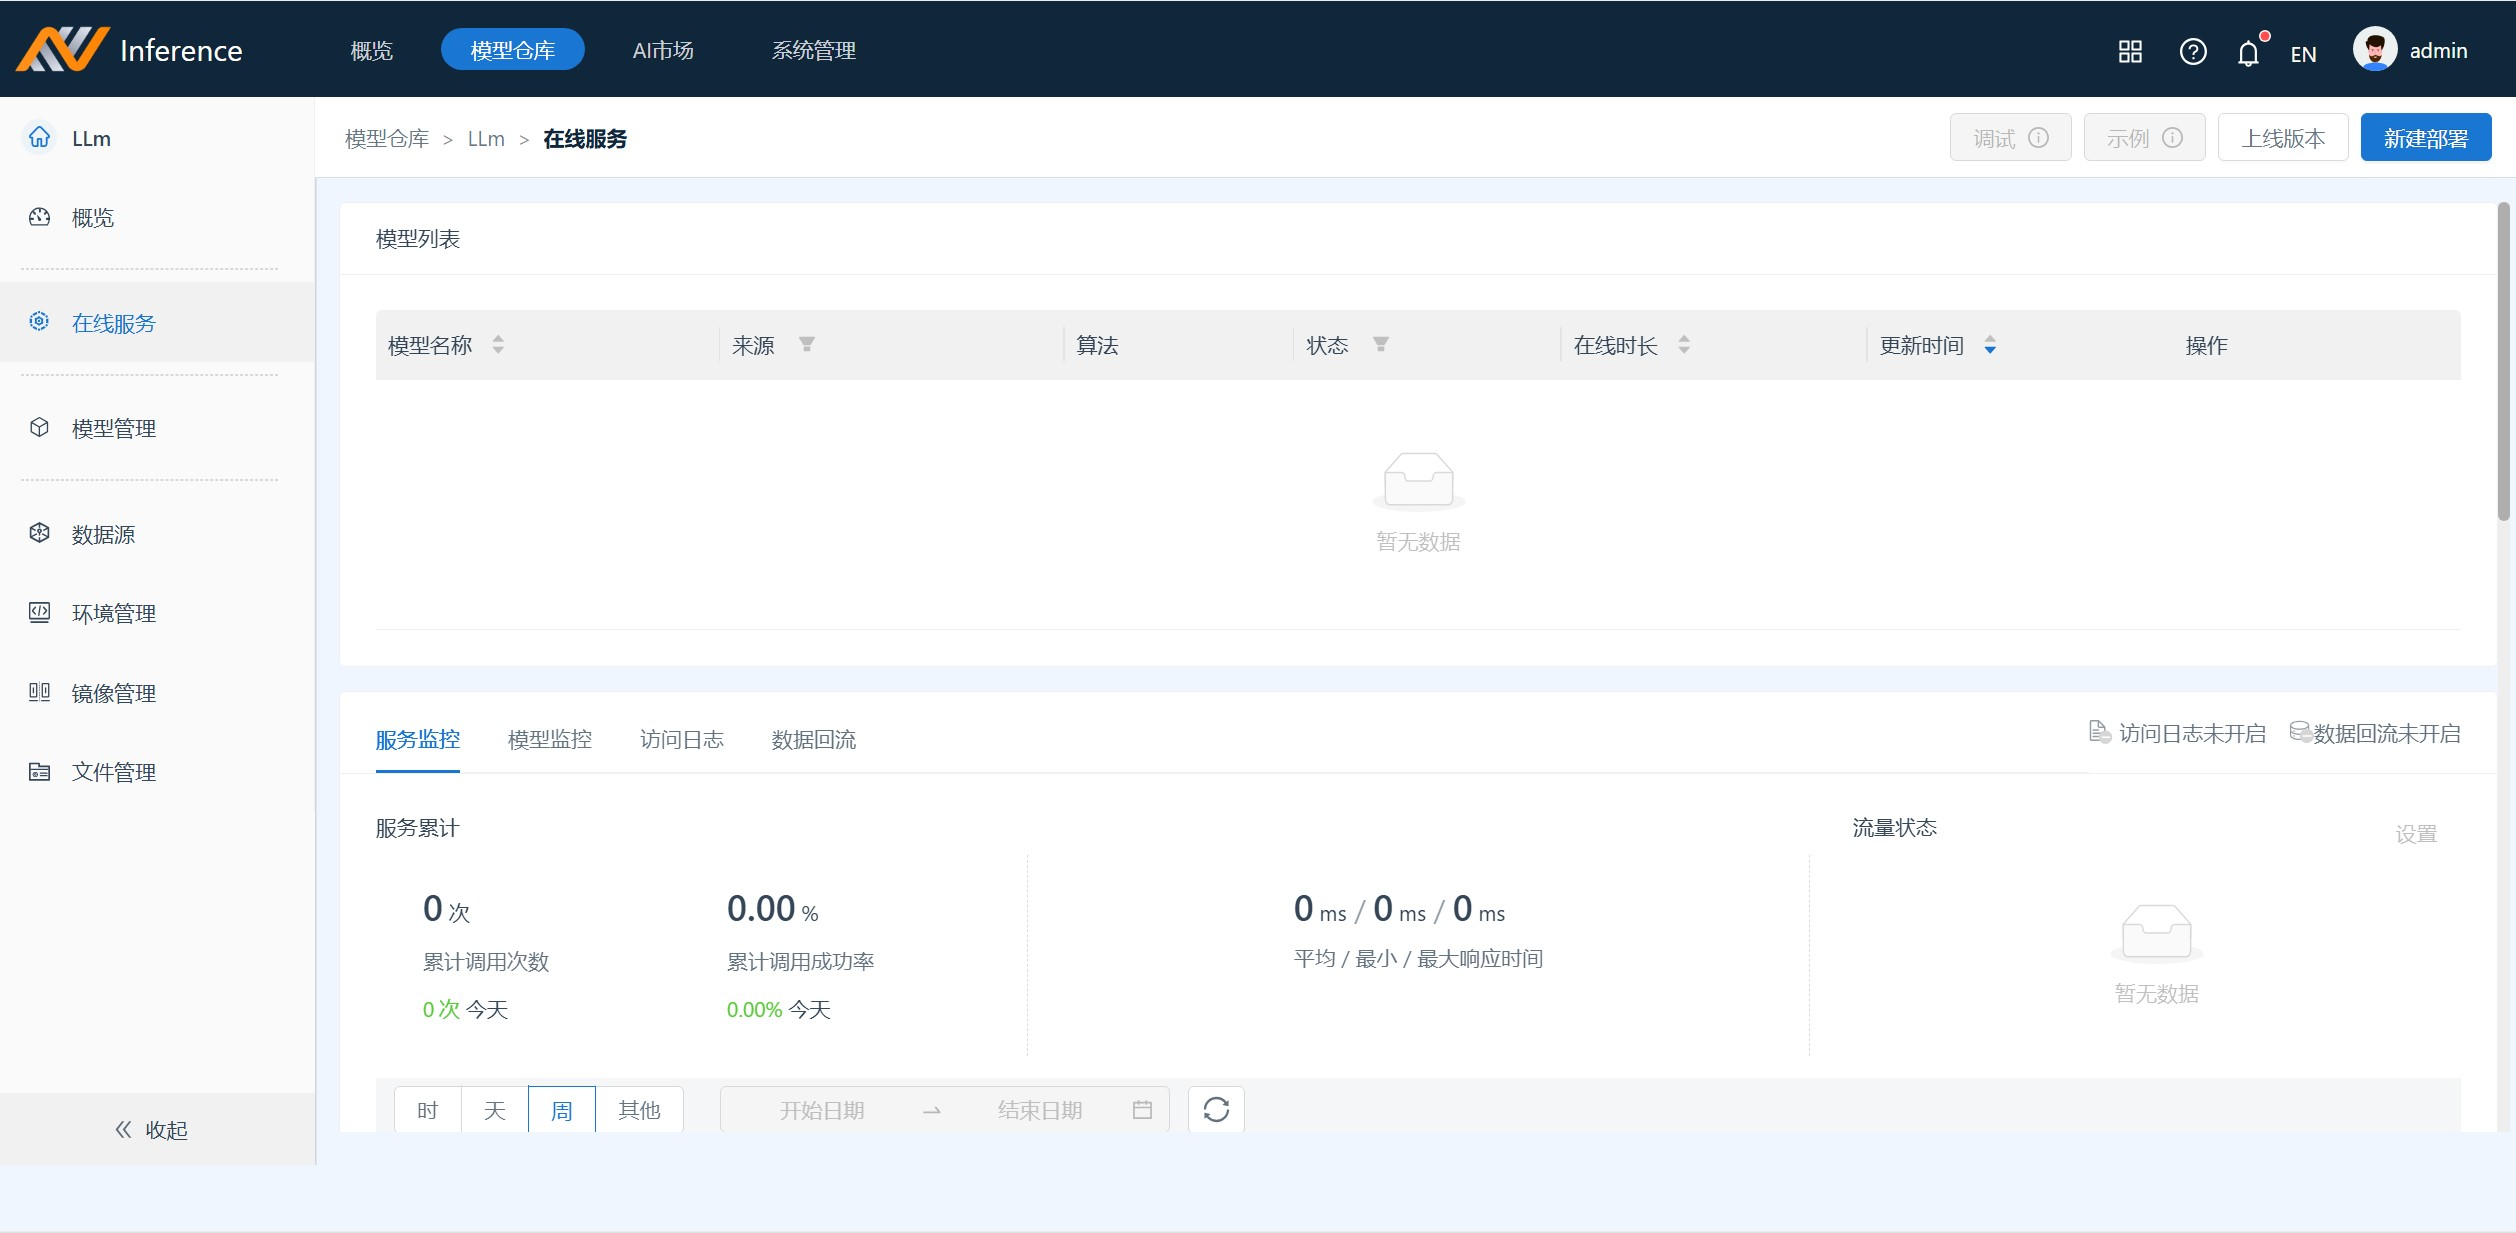This screenshot has height=1233, width=2516.
Task: Click the 新建部署 button
Action: coord(2424,138)
